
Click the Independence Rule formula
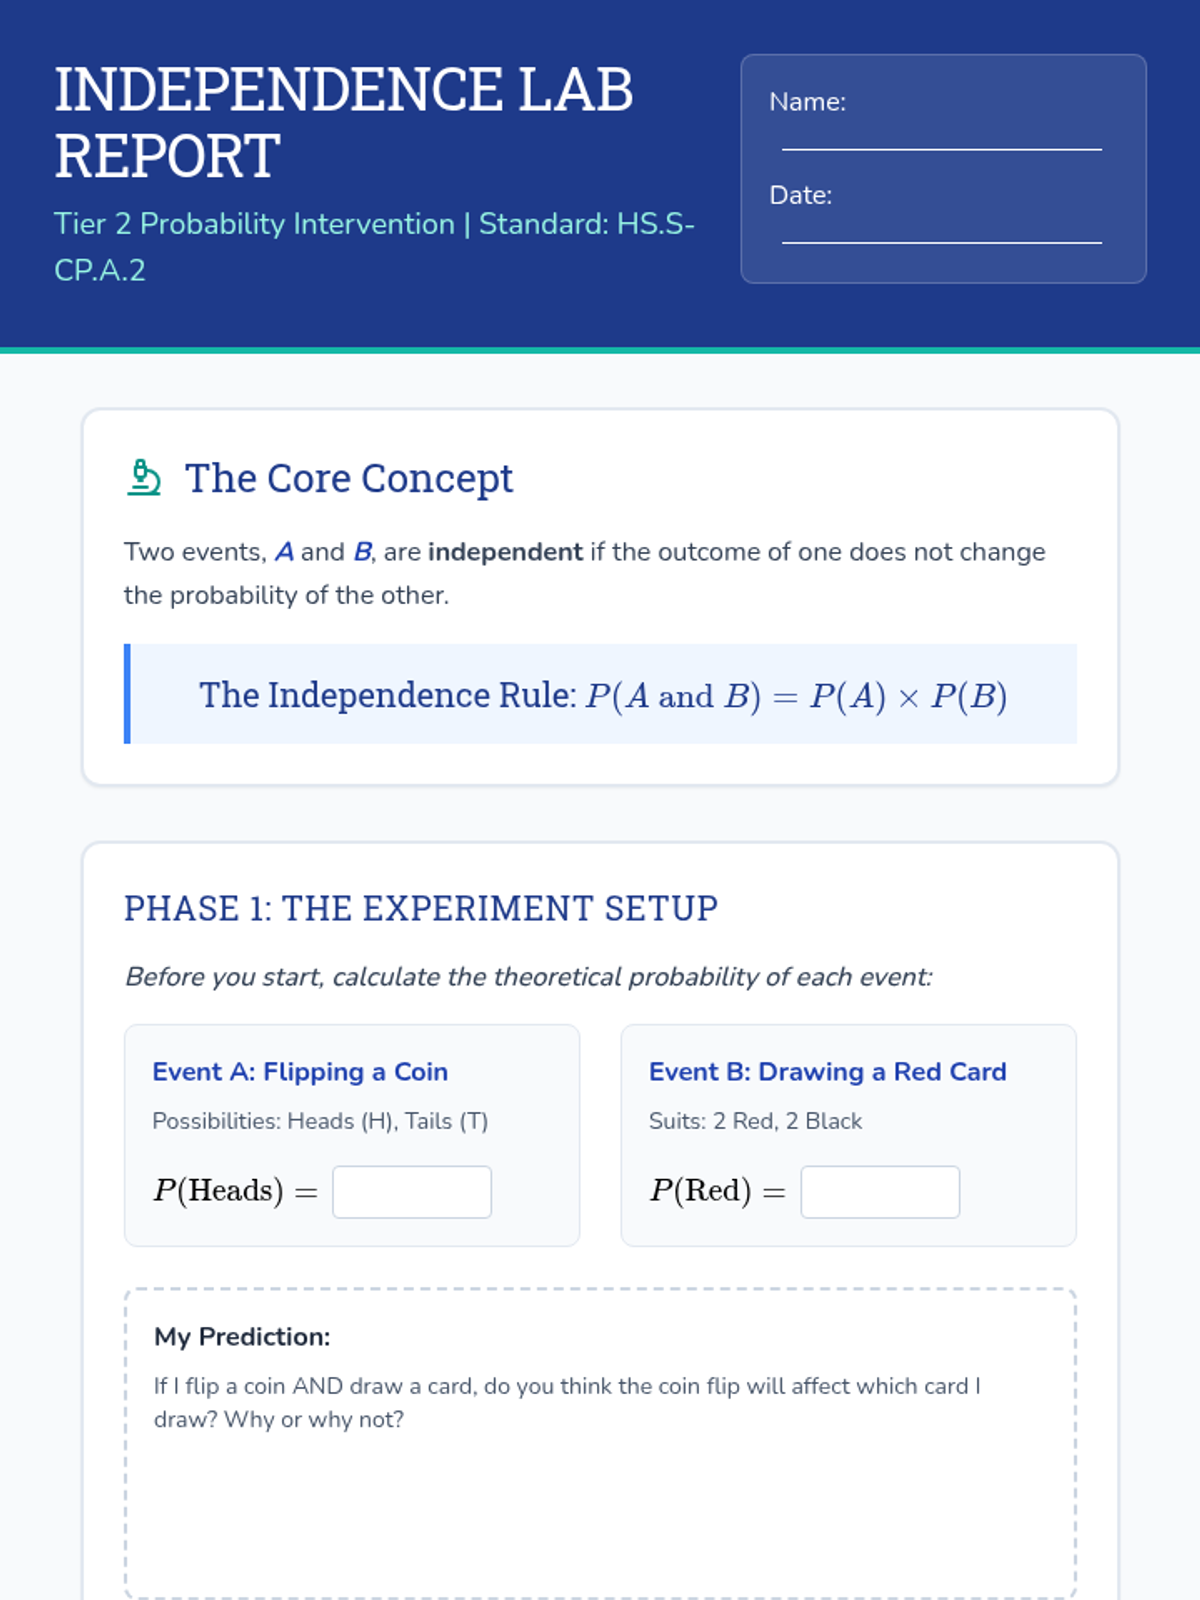click(x=603, y=695)
